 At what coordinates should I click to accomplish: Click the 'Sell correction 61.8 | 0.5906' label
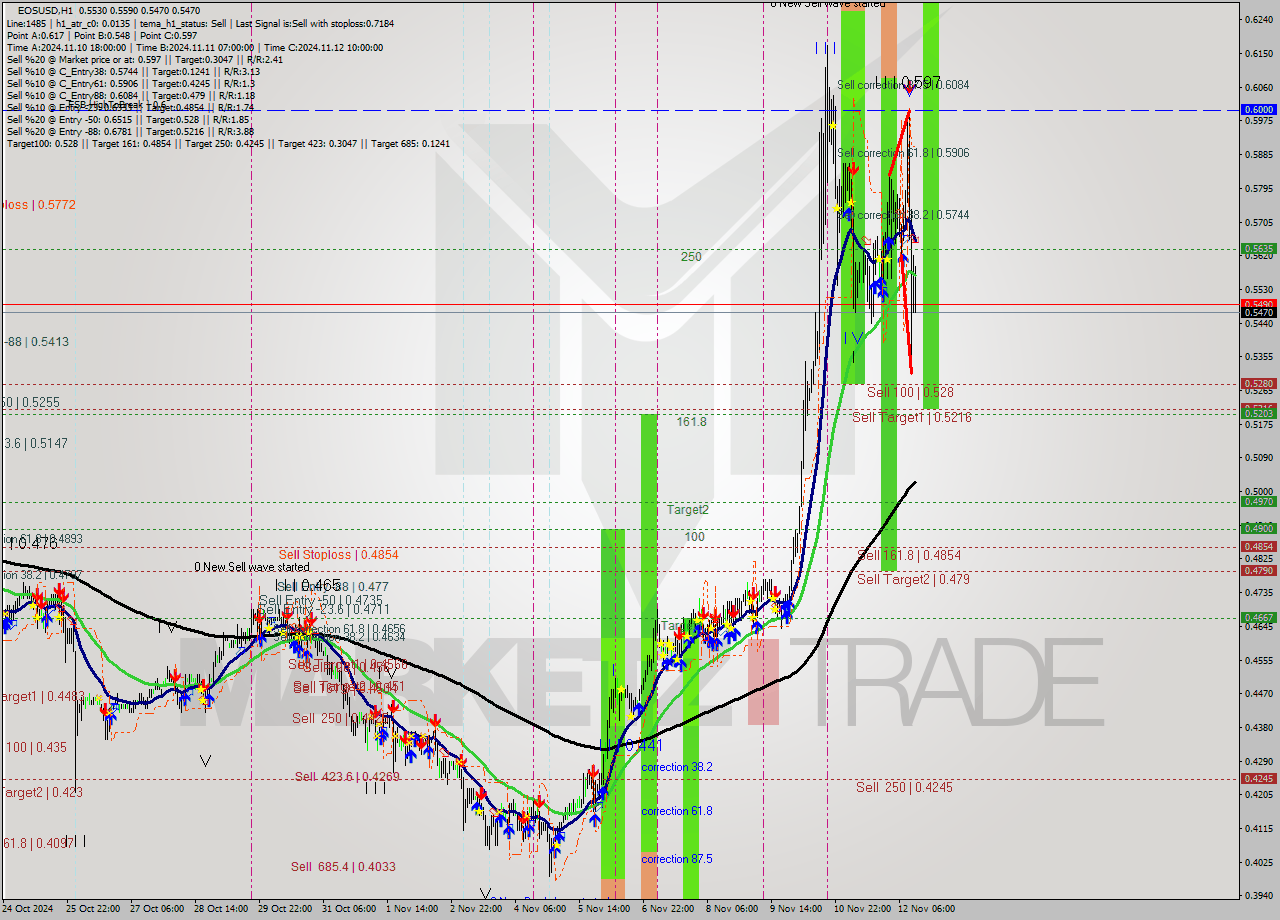coord(903,153)
